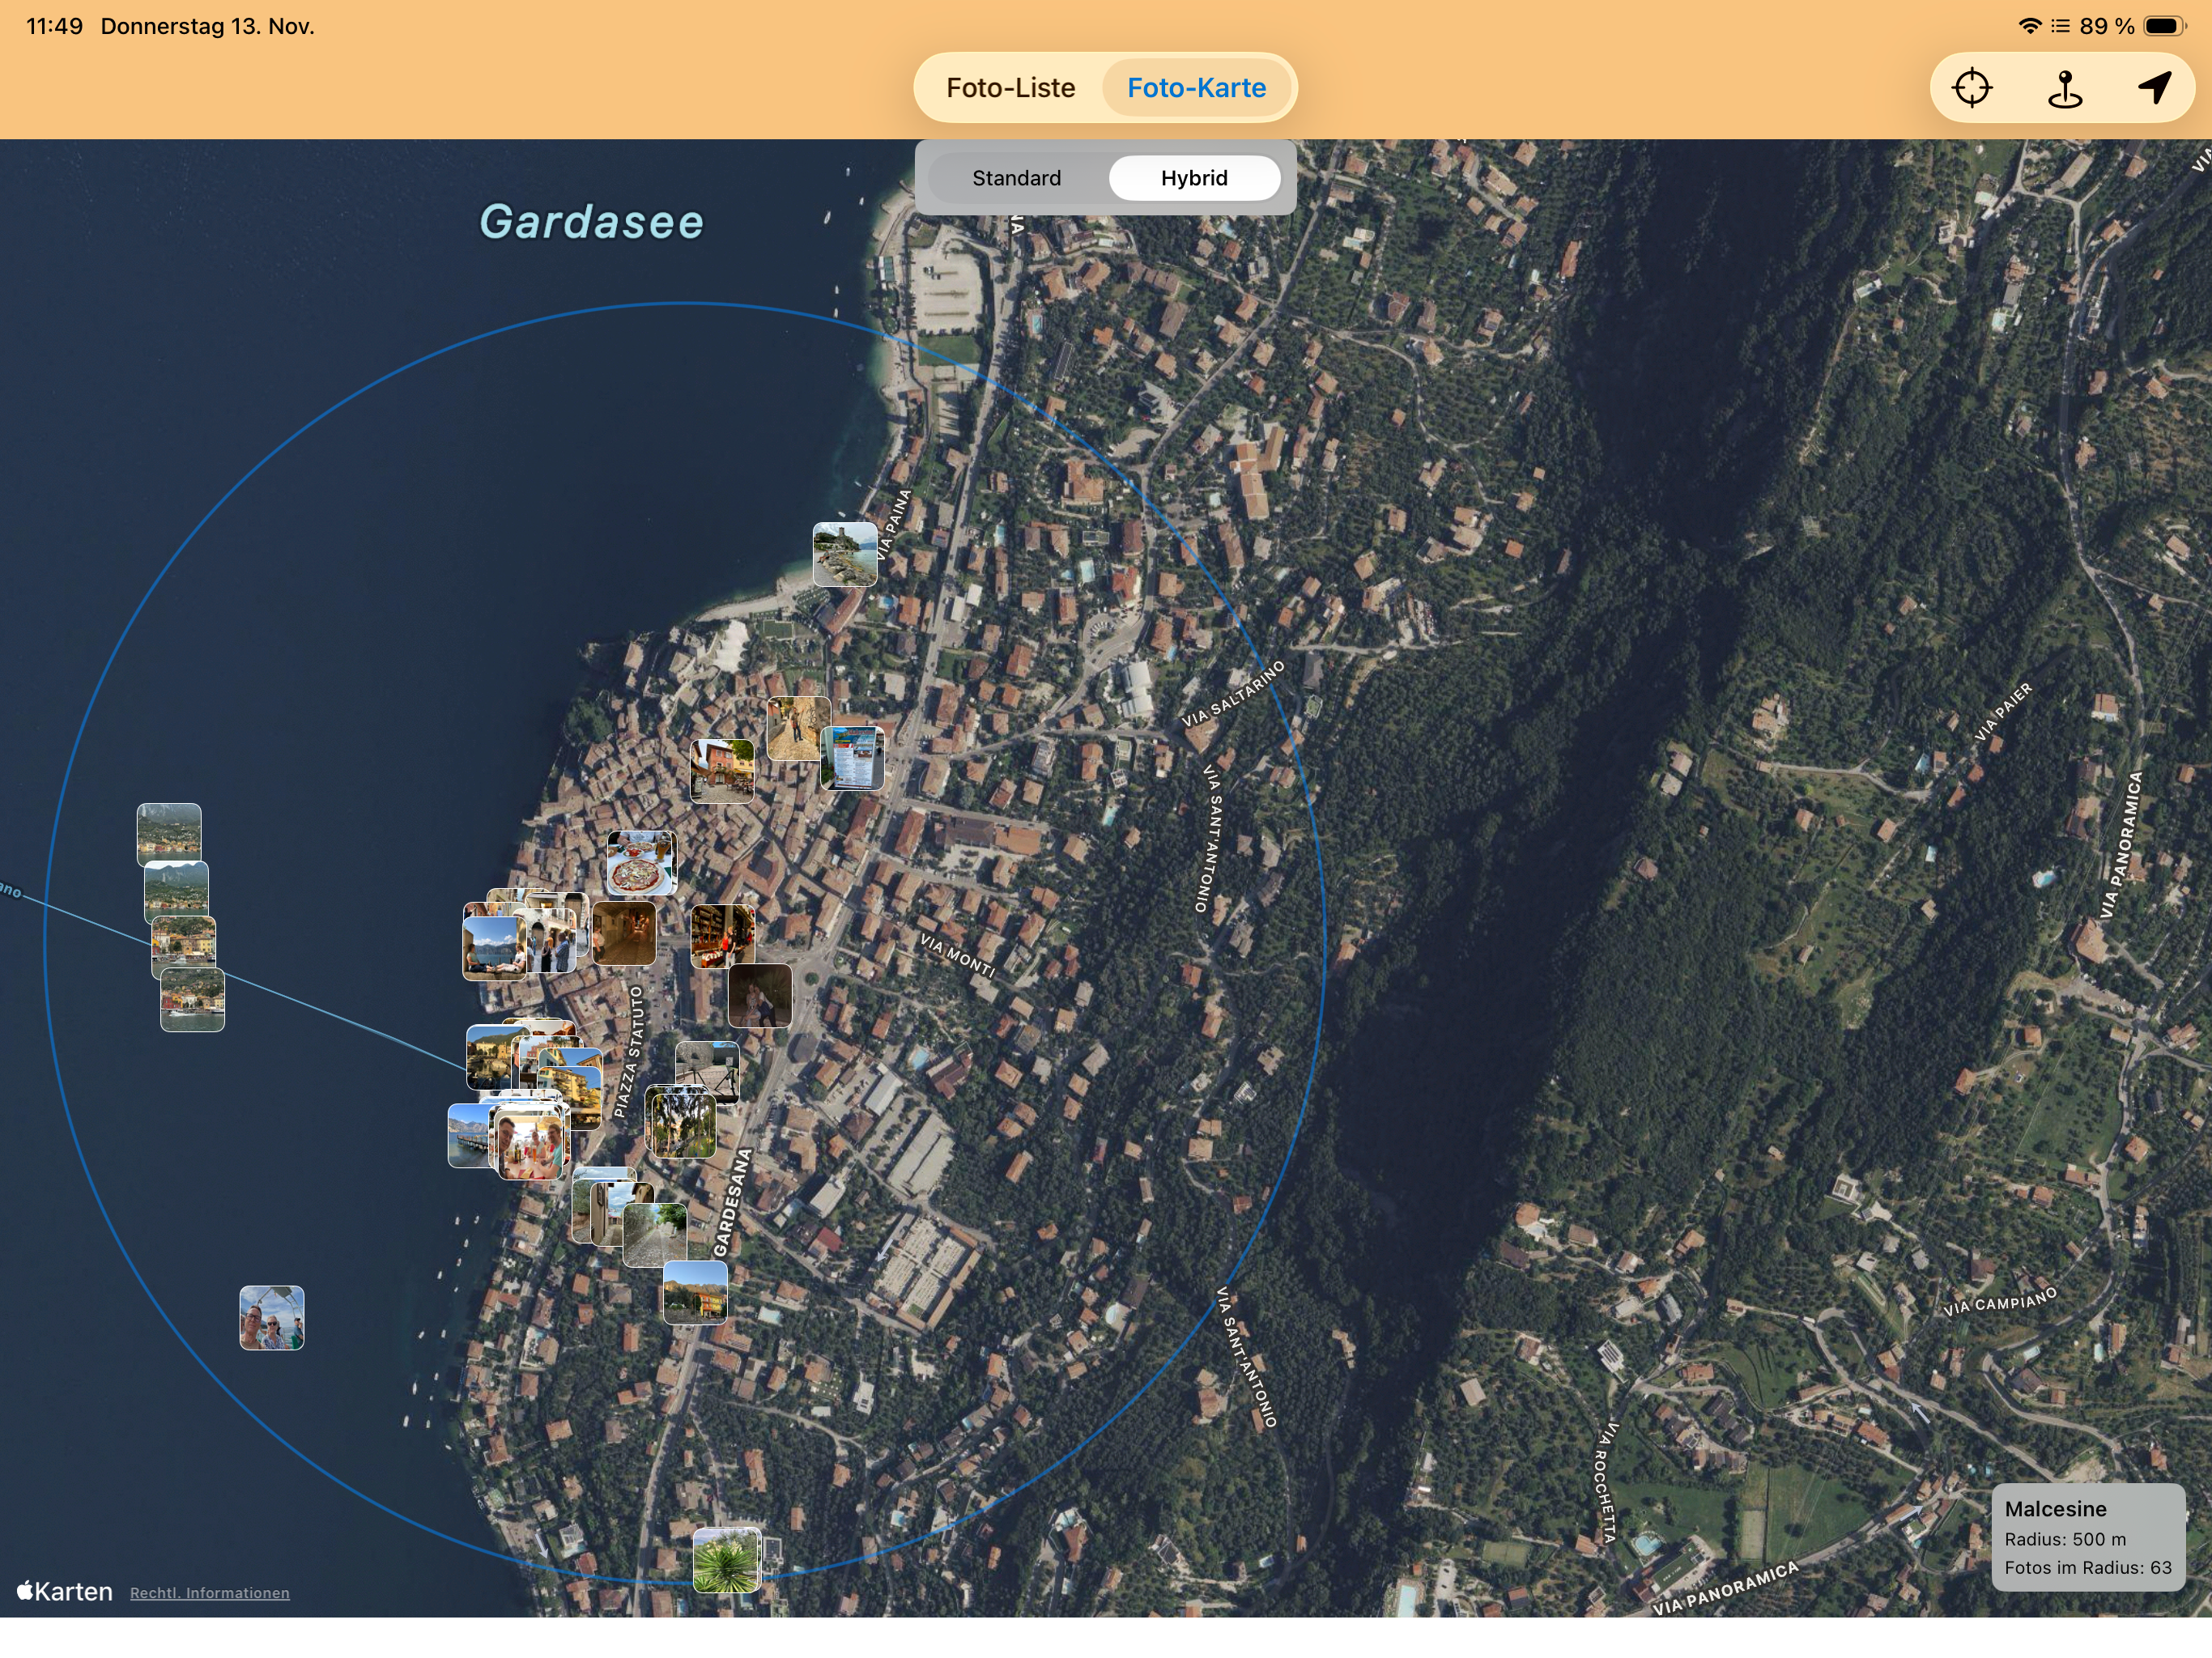Screen dimensions: 2212x1658
Task: Open the pizza photo thumbnail
Action: (x=641, y=863)
